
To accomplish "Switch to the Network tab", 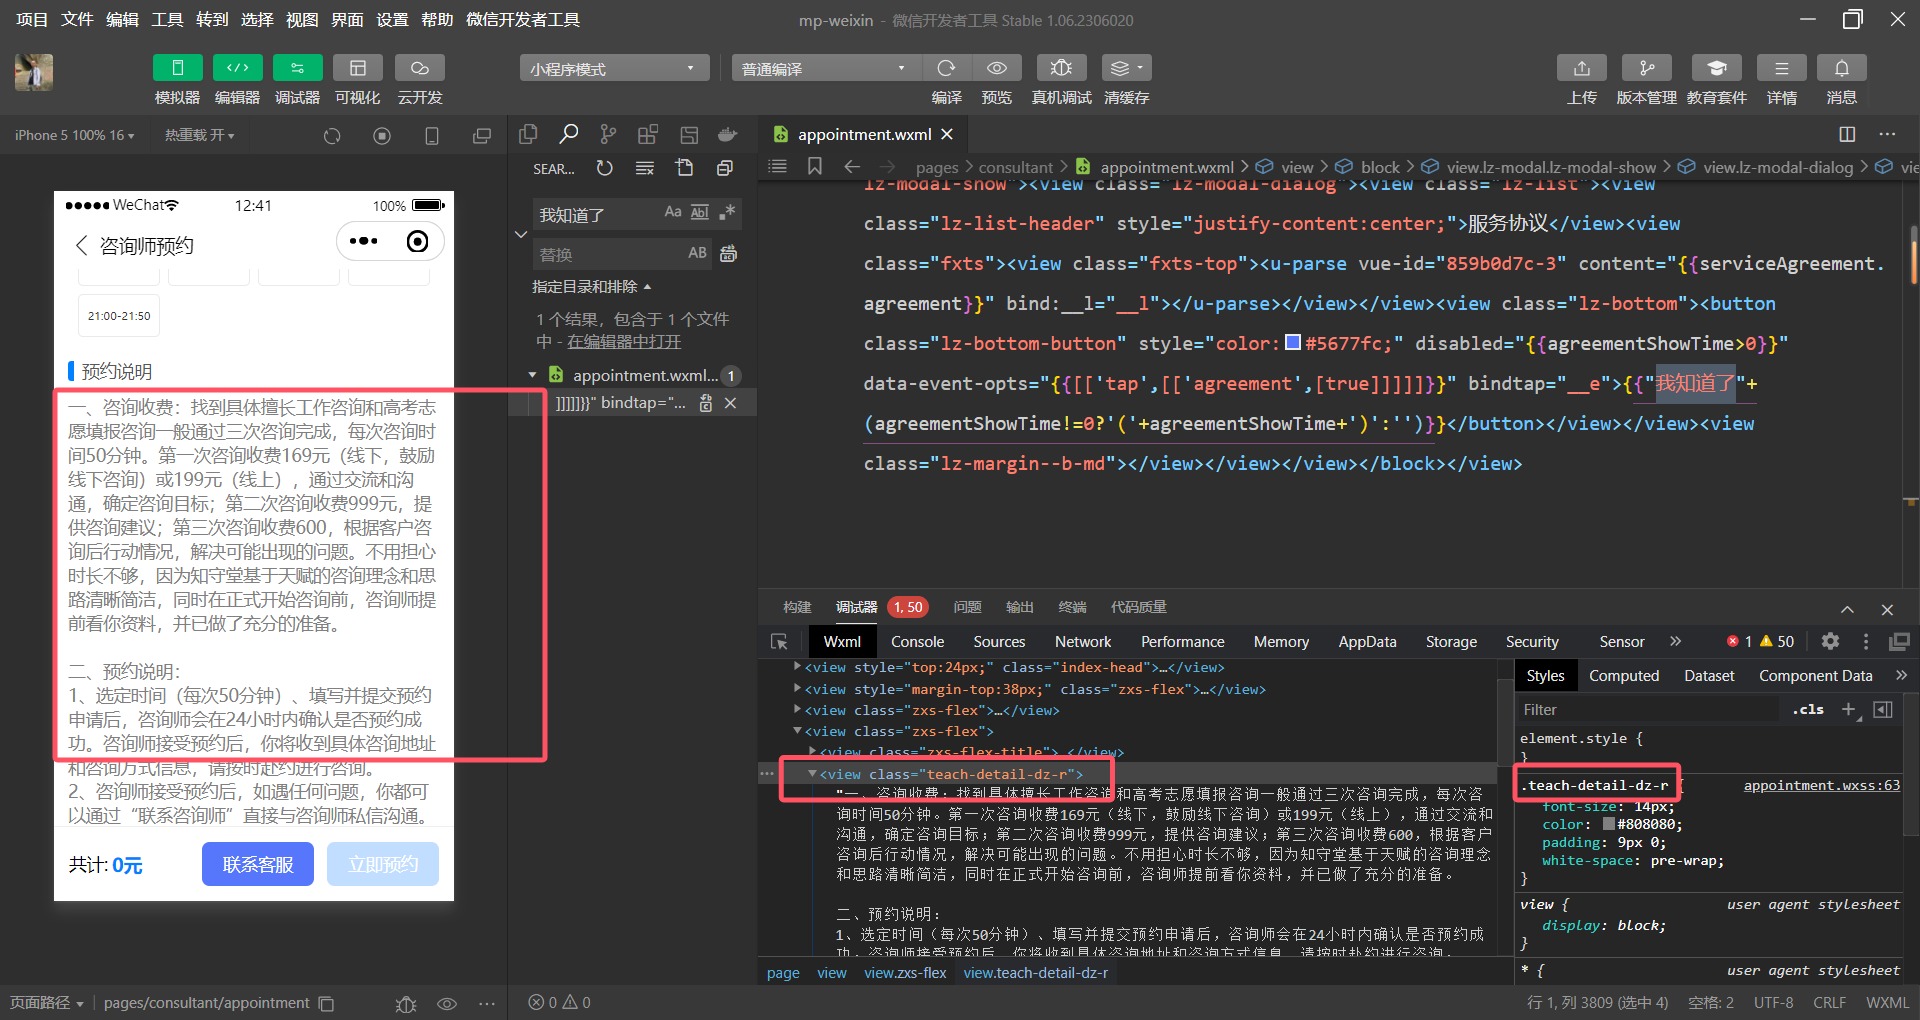I will click(x=1083, y=641).
